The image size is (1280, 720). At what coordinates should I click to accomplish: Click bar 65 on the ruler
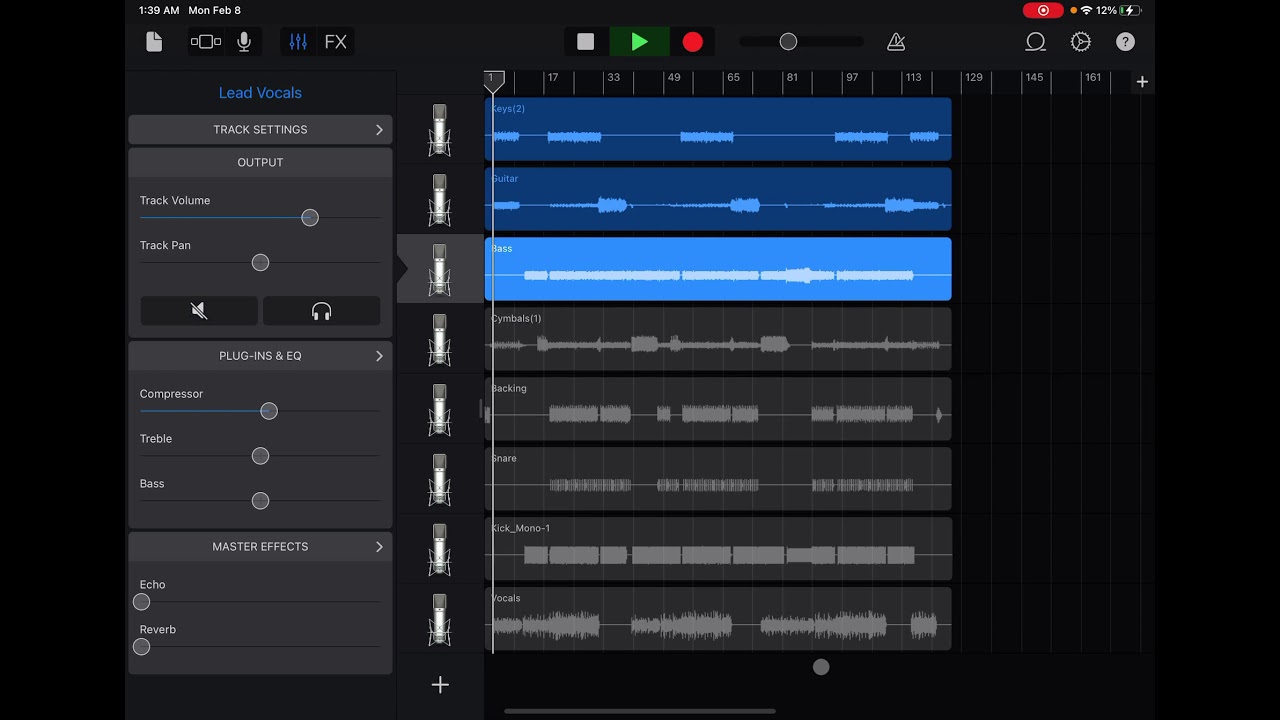733,77
